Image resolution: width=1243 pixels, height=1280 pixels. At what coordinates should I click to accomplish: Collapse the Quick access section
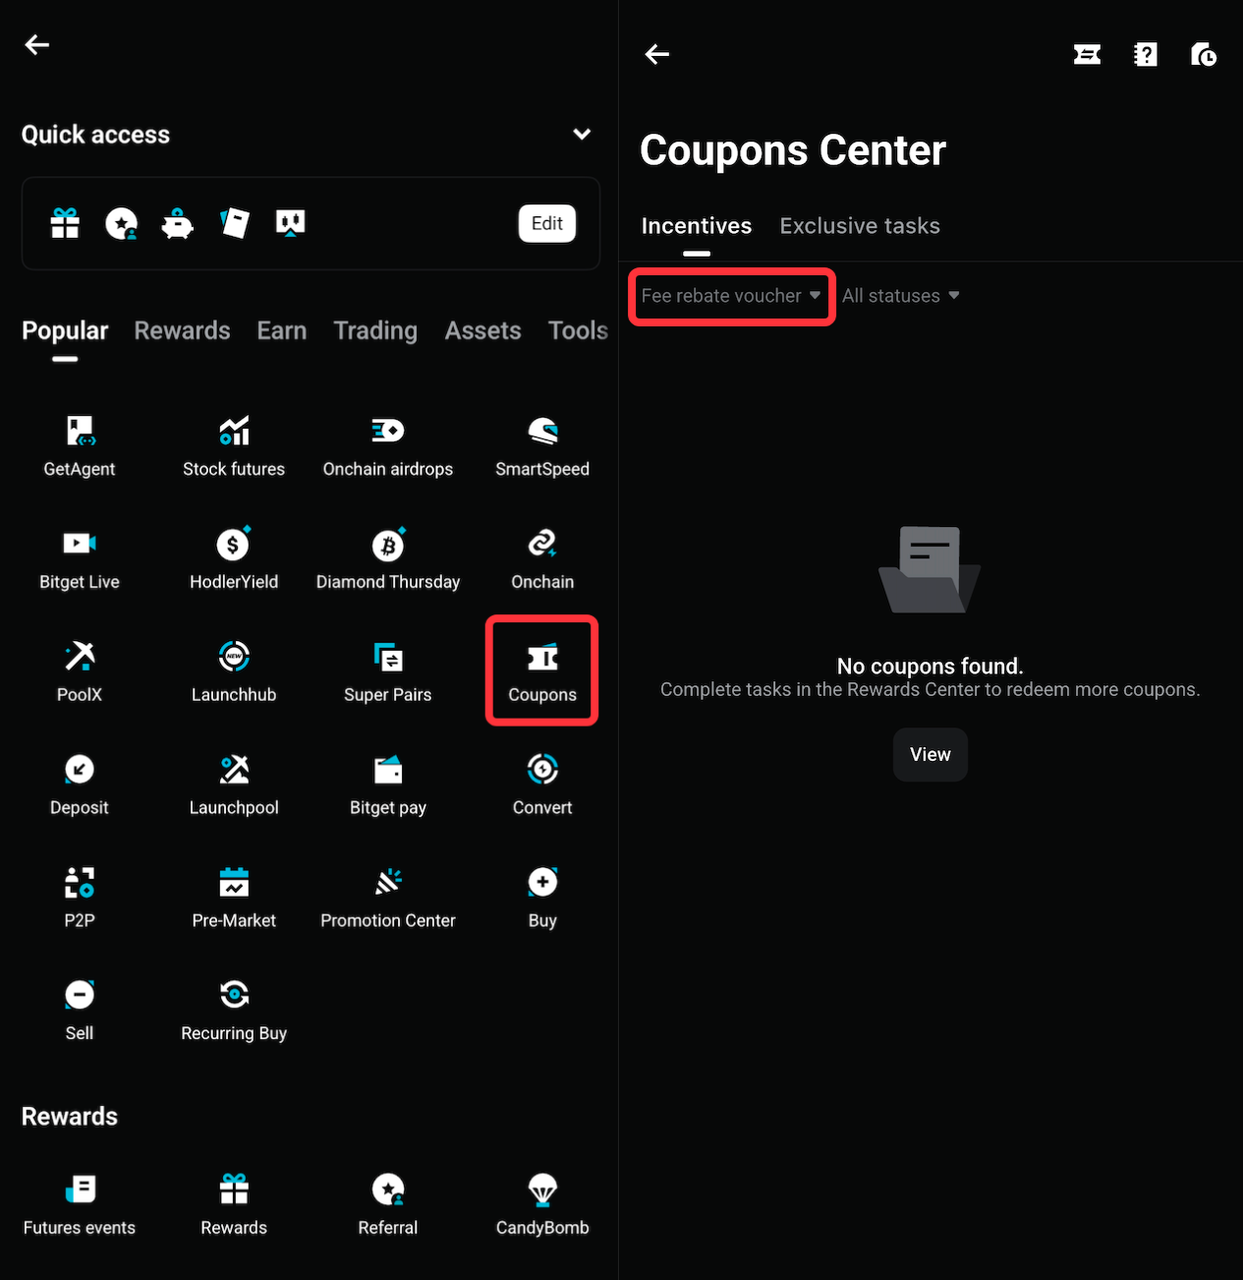click(581, 133)
